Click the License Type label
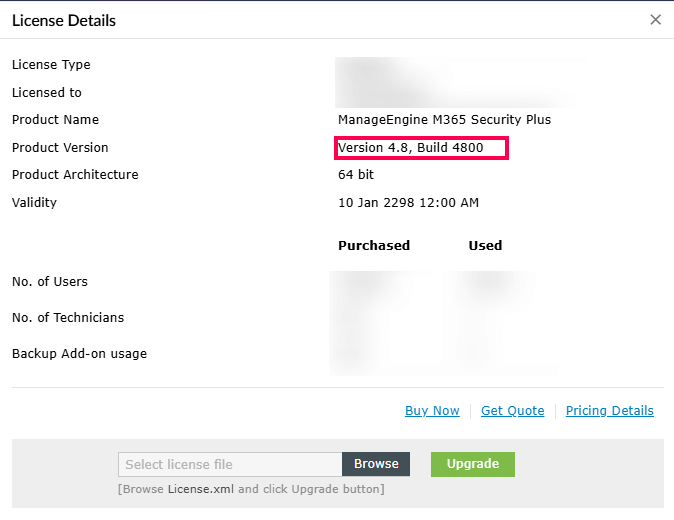This screenshot has height=520, width=674. (x=51, y=65)
